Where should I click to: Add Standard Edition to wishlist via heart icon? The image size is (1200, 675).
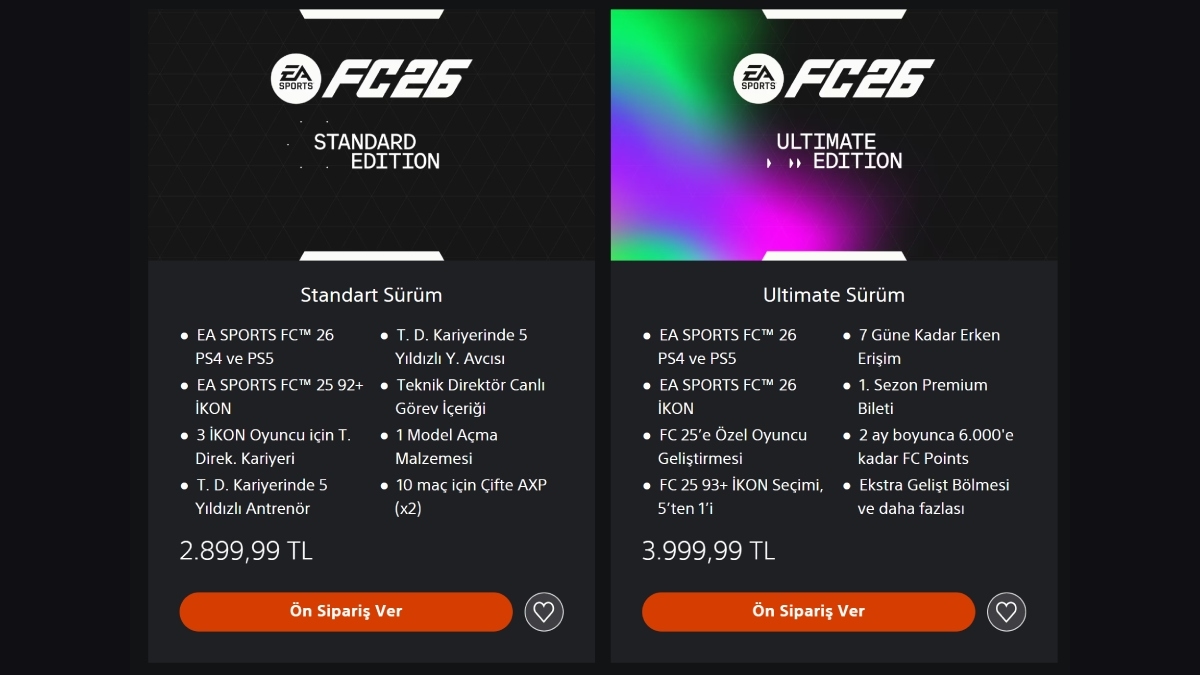click(x=544, y=611)
